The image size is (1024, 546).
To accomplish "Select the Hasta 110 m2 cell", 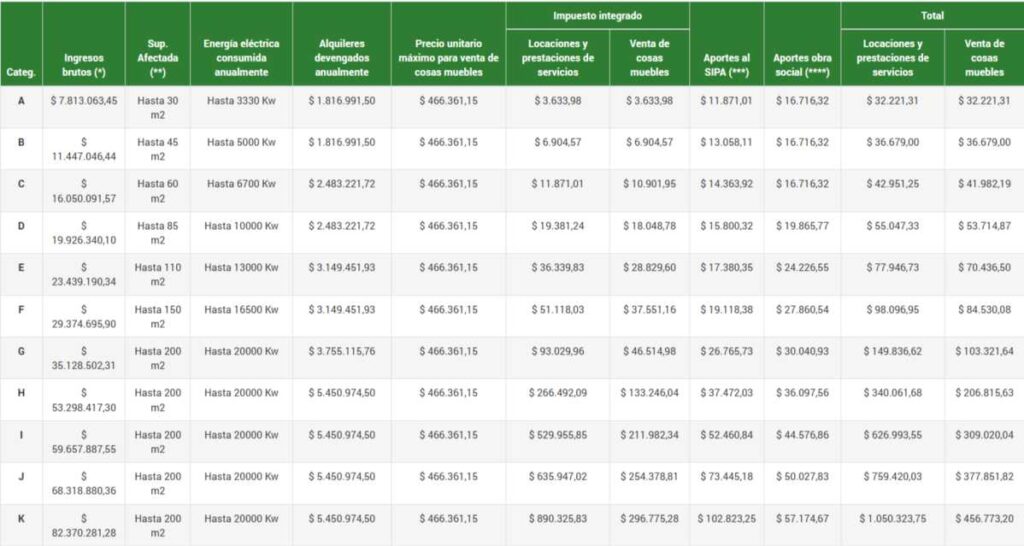I will click(x=157, y=274).
